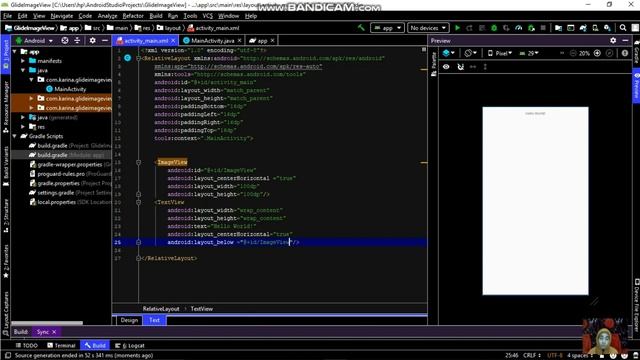Switch to the Design tab
The width and height of the screenshot is (640, 360).
point(129,320)
